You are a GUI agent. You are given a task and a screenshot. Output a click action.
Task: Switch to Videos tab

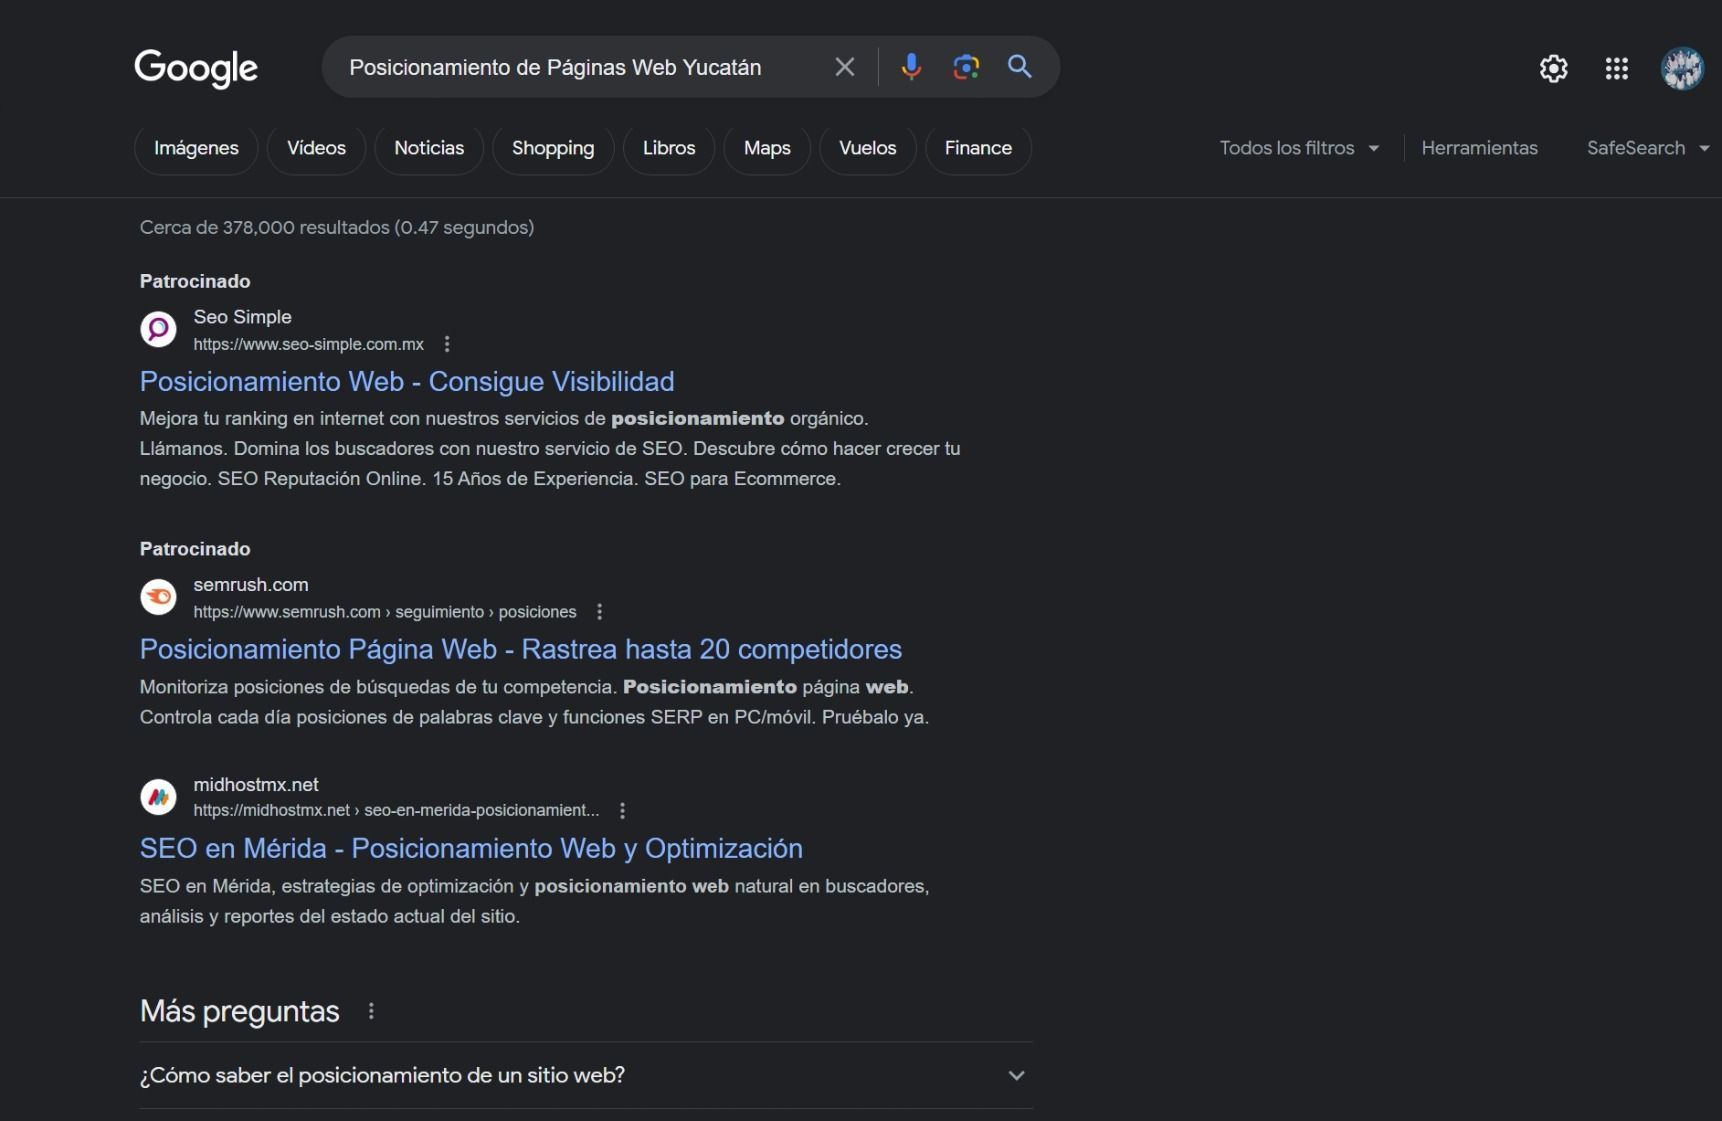pyautogui.click(x=316, y=148)
